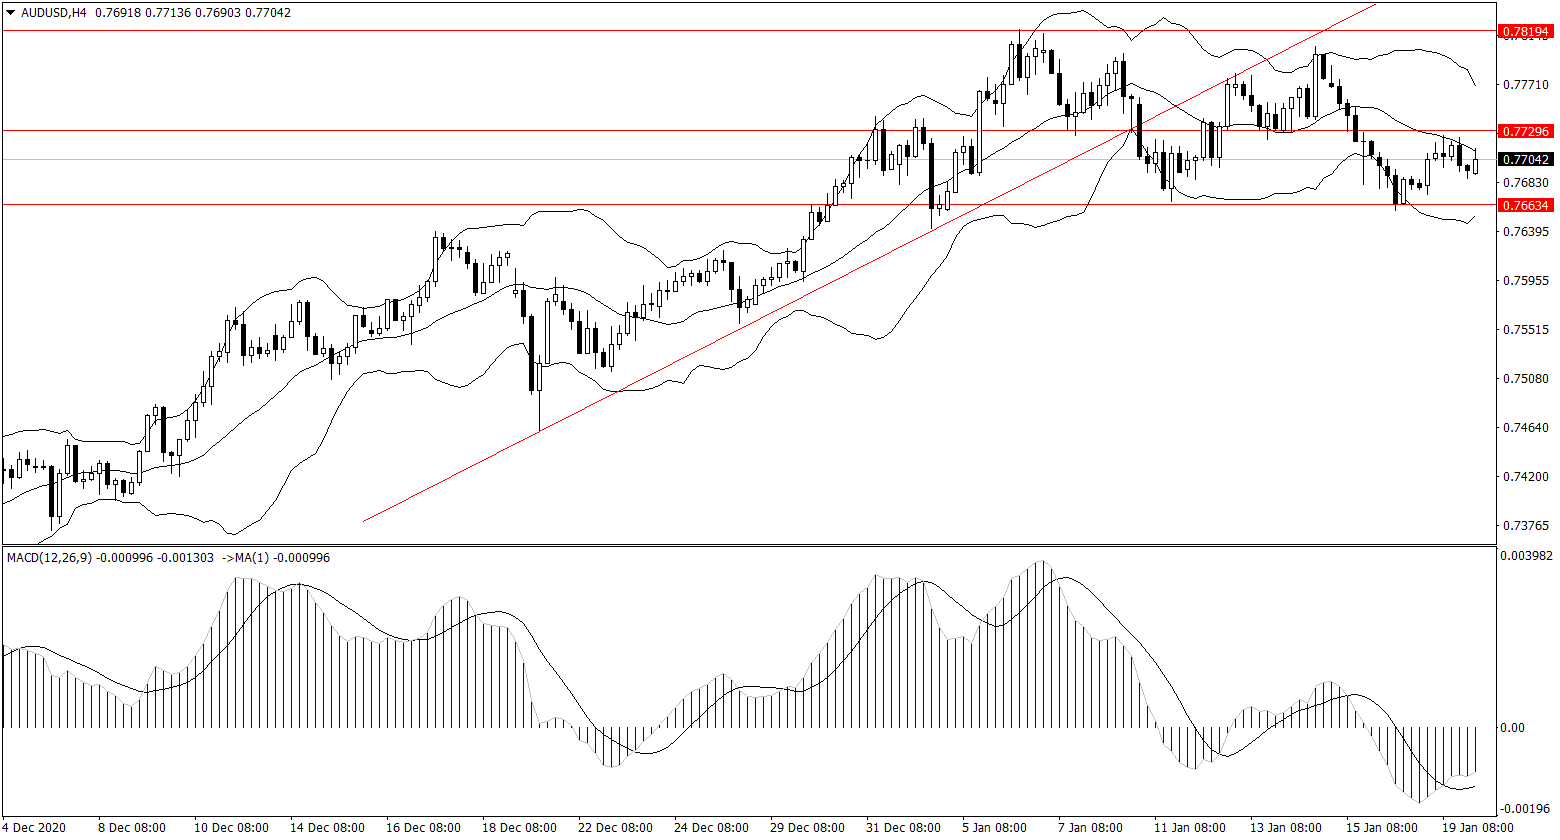Screen dimensions: 1560x840
Task: Click the black current price label 0.77042
Action: tap(1526, 159)
